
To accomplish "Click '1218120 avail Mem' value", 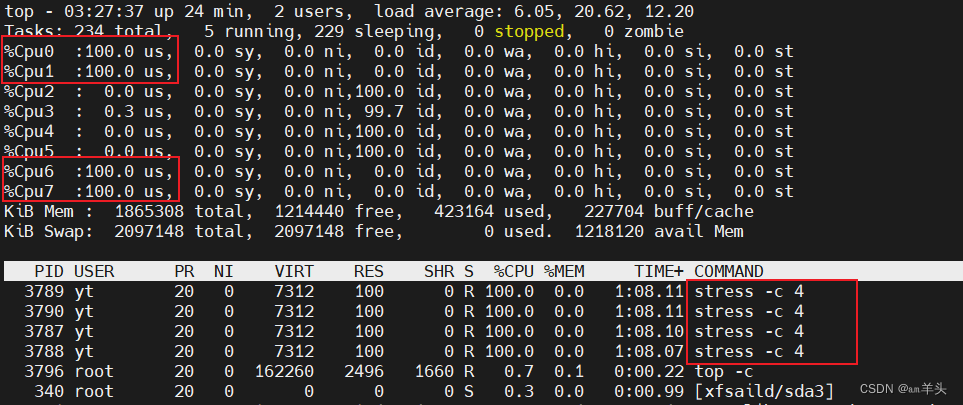I will [x=659, y=232].
